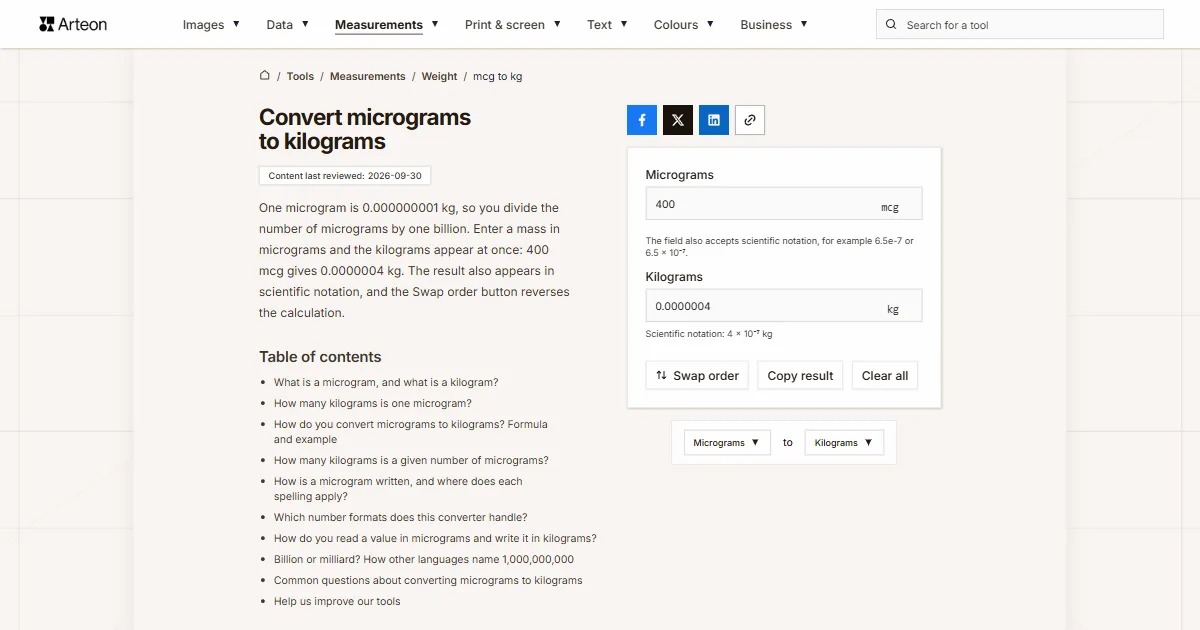The width and height of the screenshot is (1200, 630).
Task: Share page on Facebook
Action: 642,120
